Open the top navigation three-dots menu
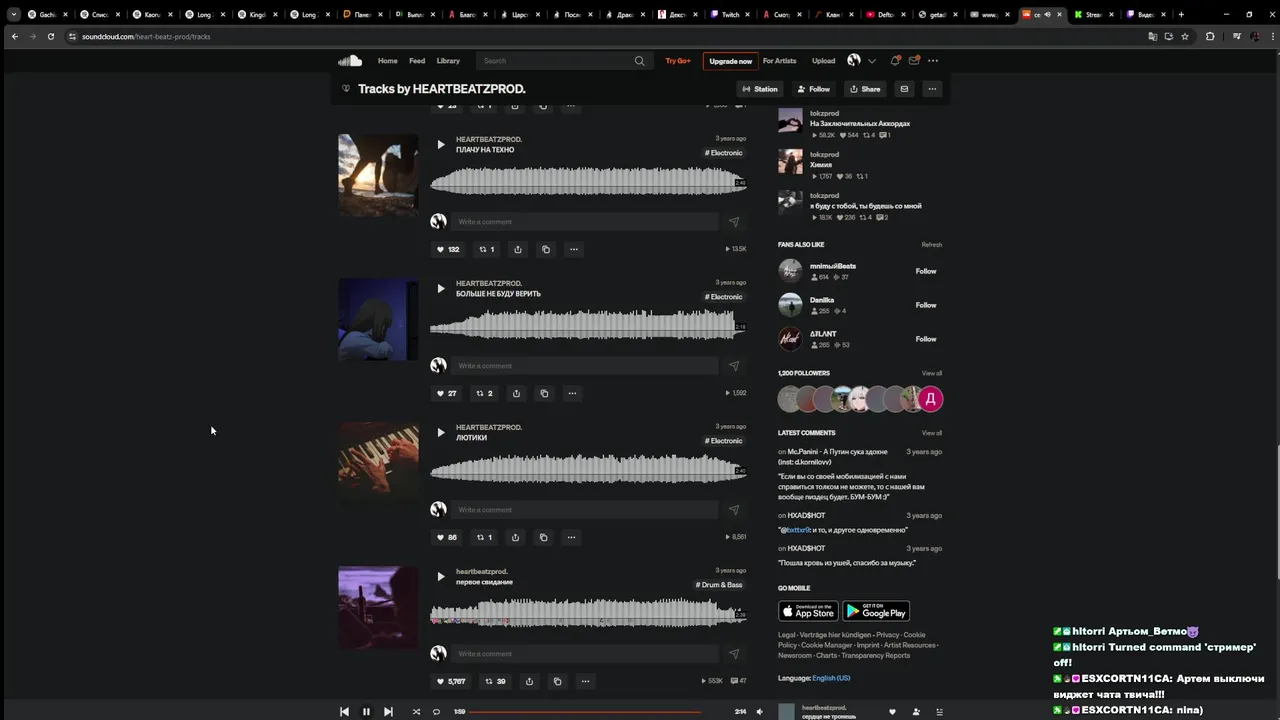This screenshot has width=1280, height=720. (x=933, y=61)
